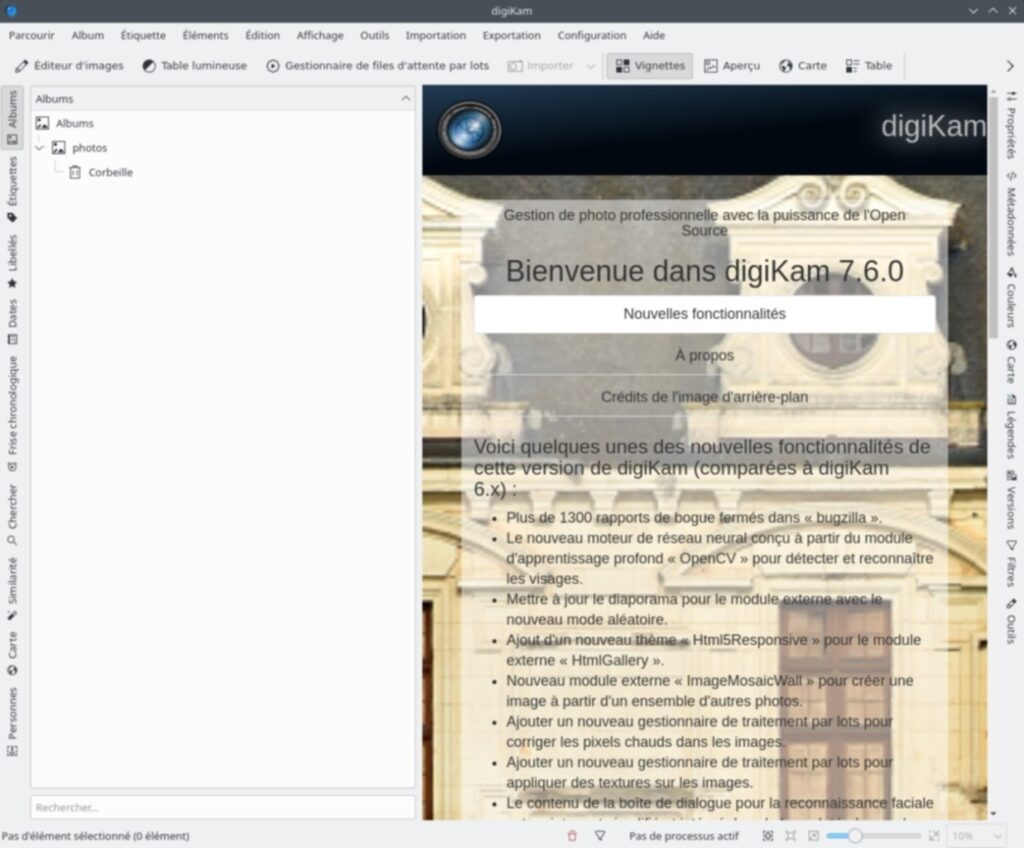Open the Étiquette menu
Viewport: 1024px width, 848px height.
coord(143,35)
